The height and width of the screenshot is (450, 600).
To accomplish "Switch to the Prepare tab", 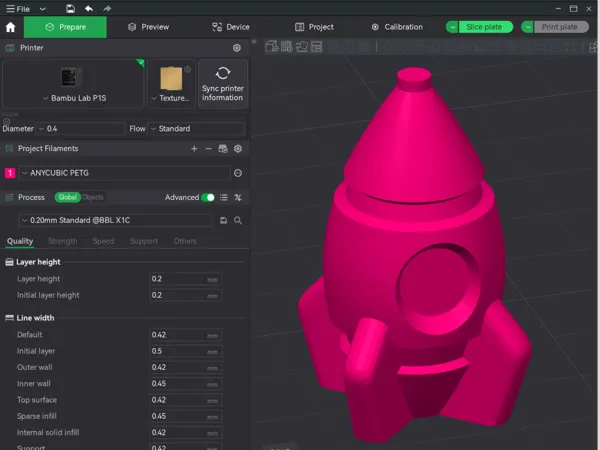I will 65,27.
